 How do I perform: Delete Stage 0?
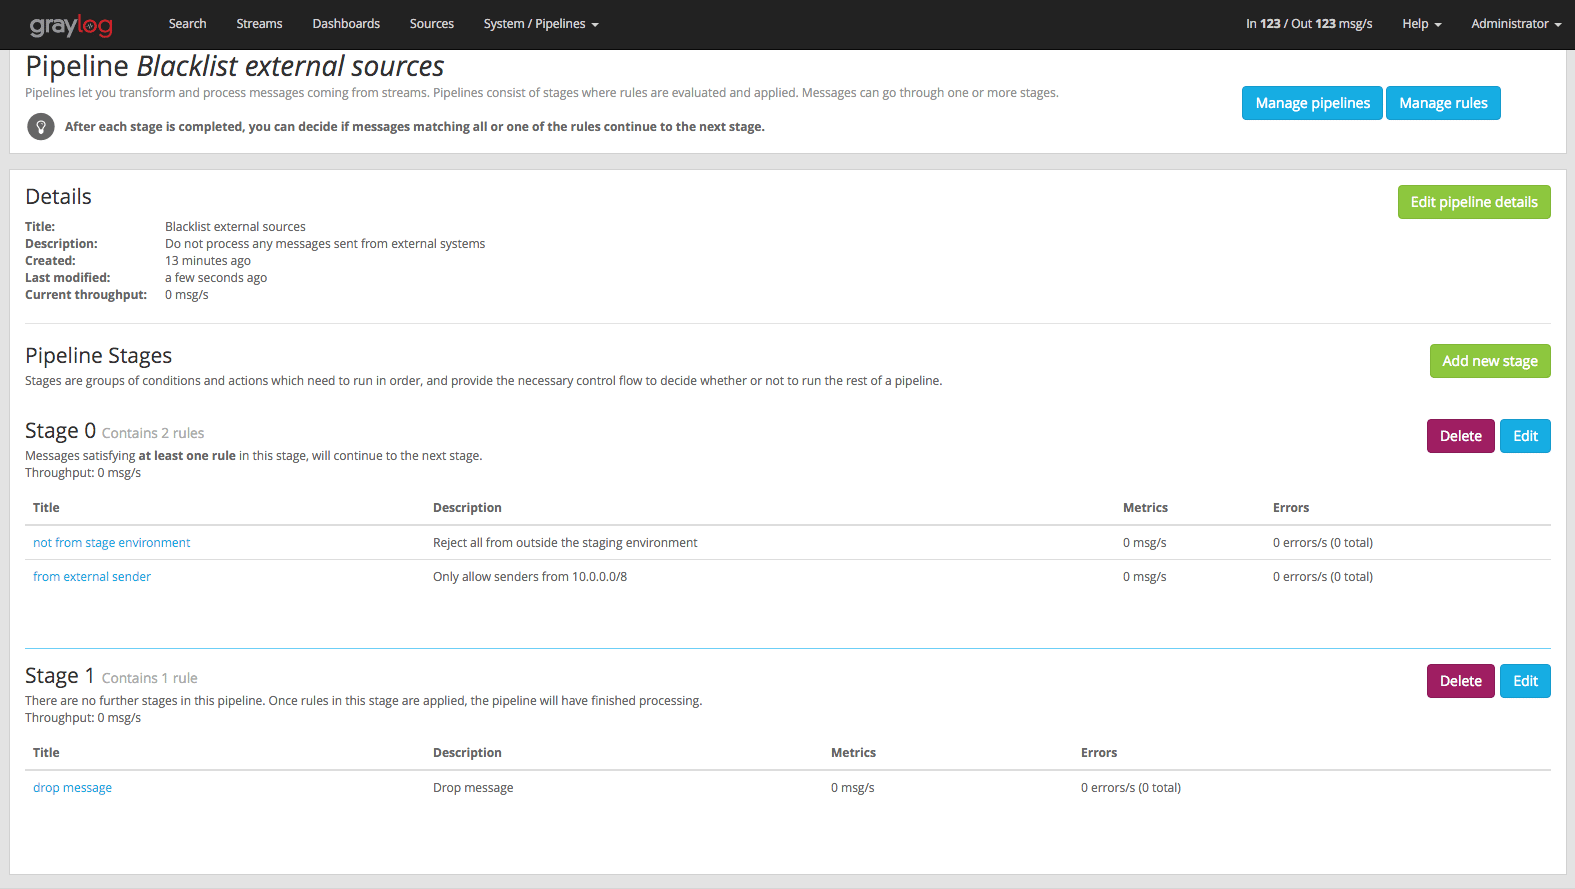click(x=1460, y=436)
